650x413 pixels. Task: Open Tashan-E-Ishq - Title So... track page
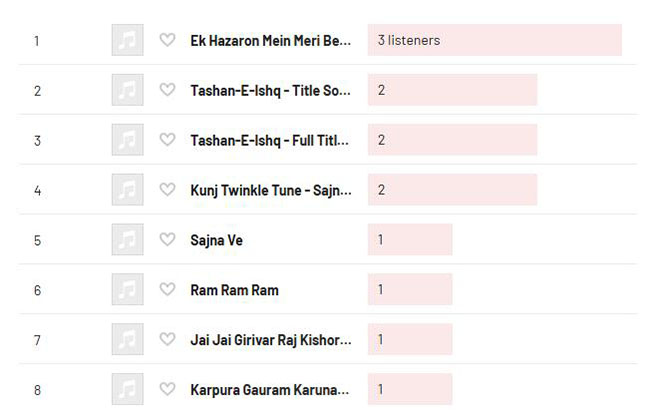(270, 90)
